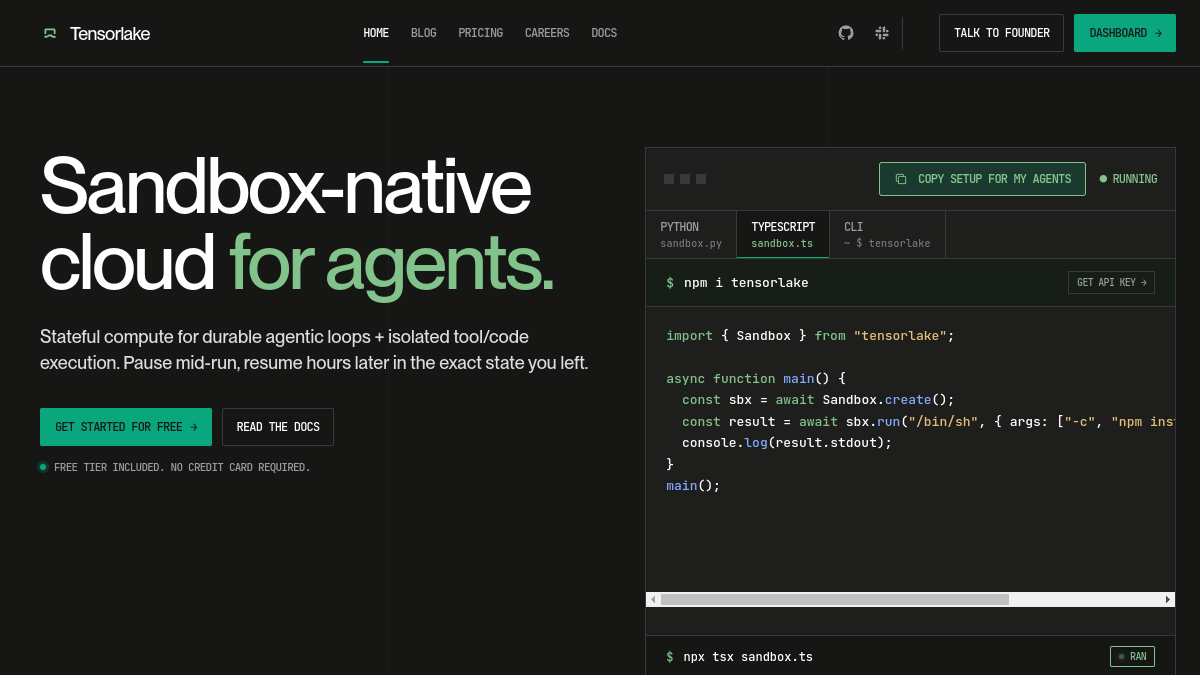The height and width of the screenshot is (675, 1200).
Task: Click the 'npm i tensorlake' command text
Action: [x=746, y=283]
